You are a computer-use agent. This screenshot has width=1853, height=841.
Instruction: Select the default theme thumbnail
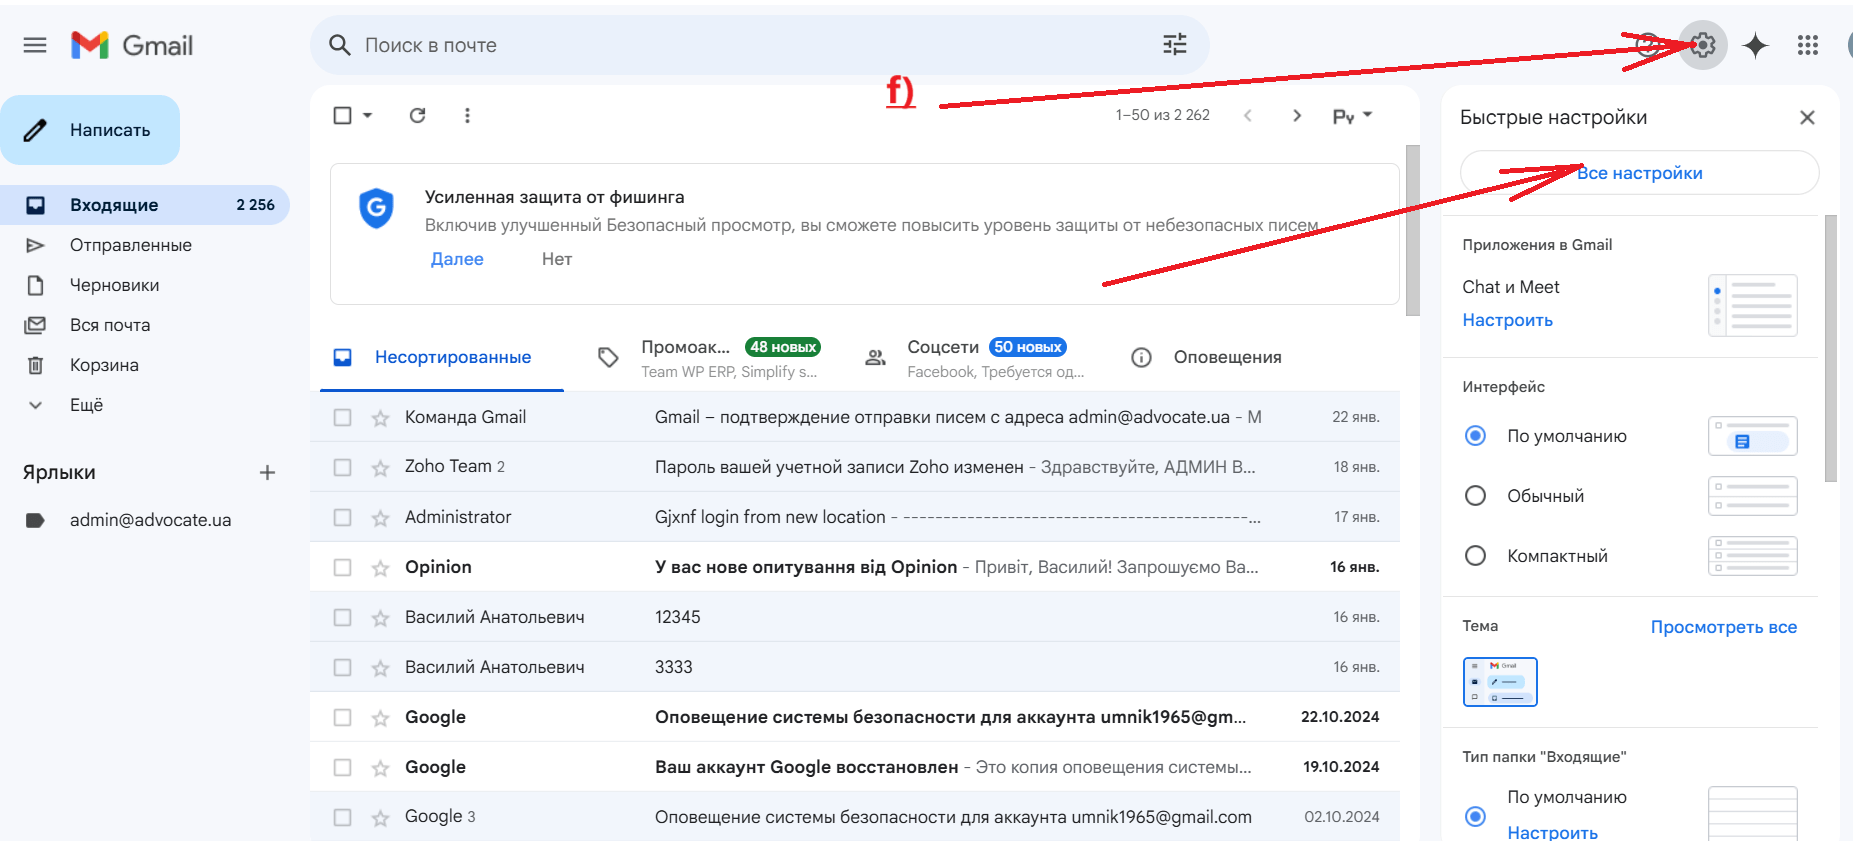[x=1500, y=682]
